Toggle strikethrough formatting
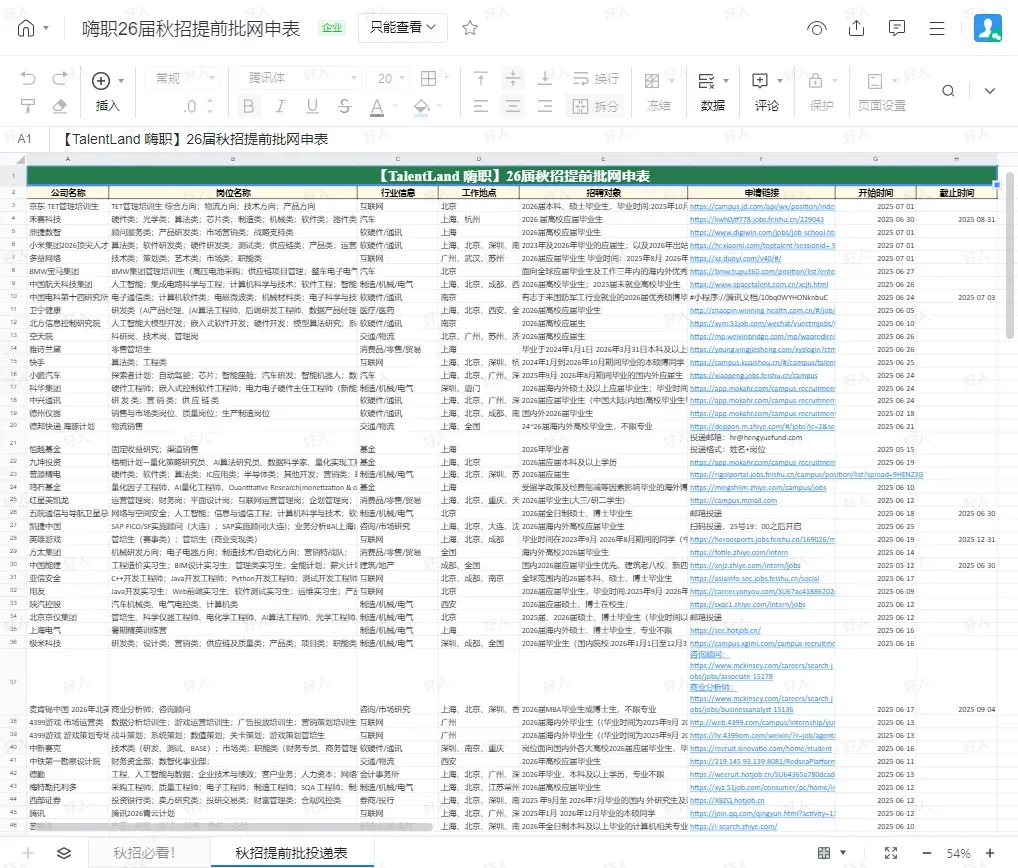1018x868 pixels. [x=345, y=106]
